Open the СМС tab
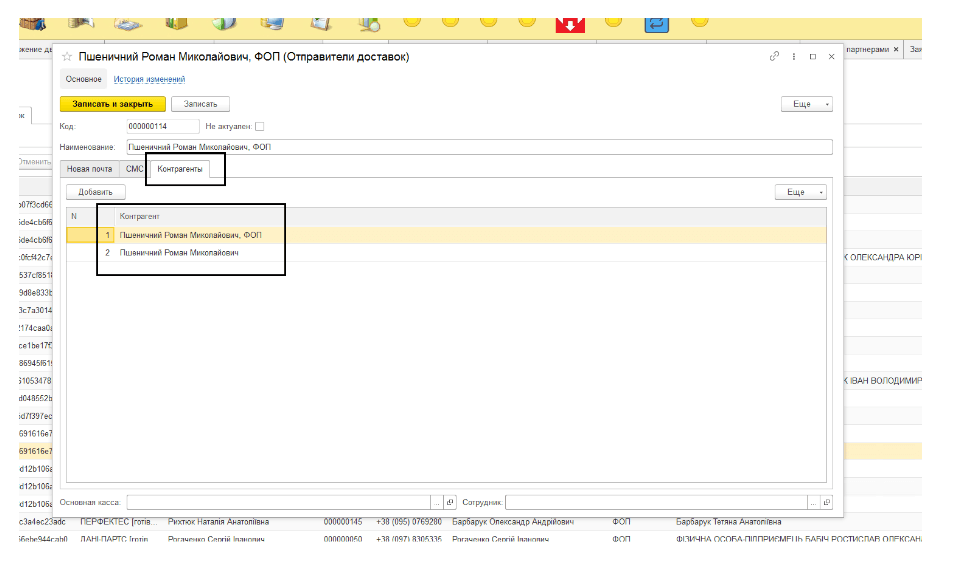The width and height of the screenshot is (972, 582). (x=134, y=169)
